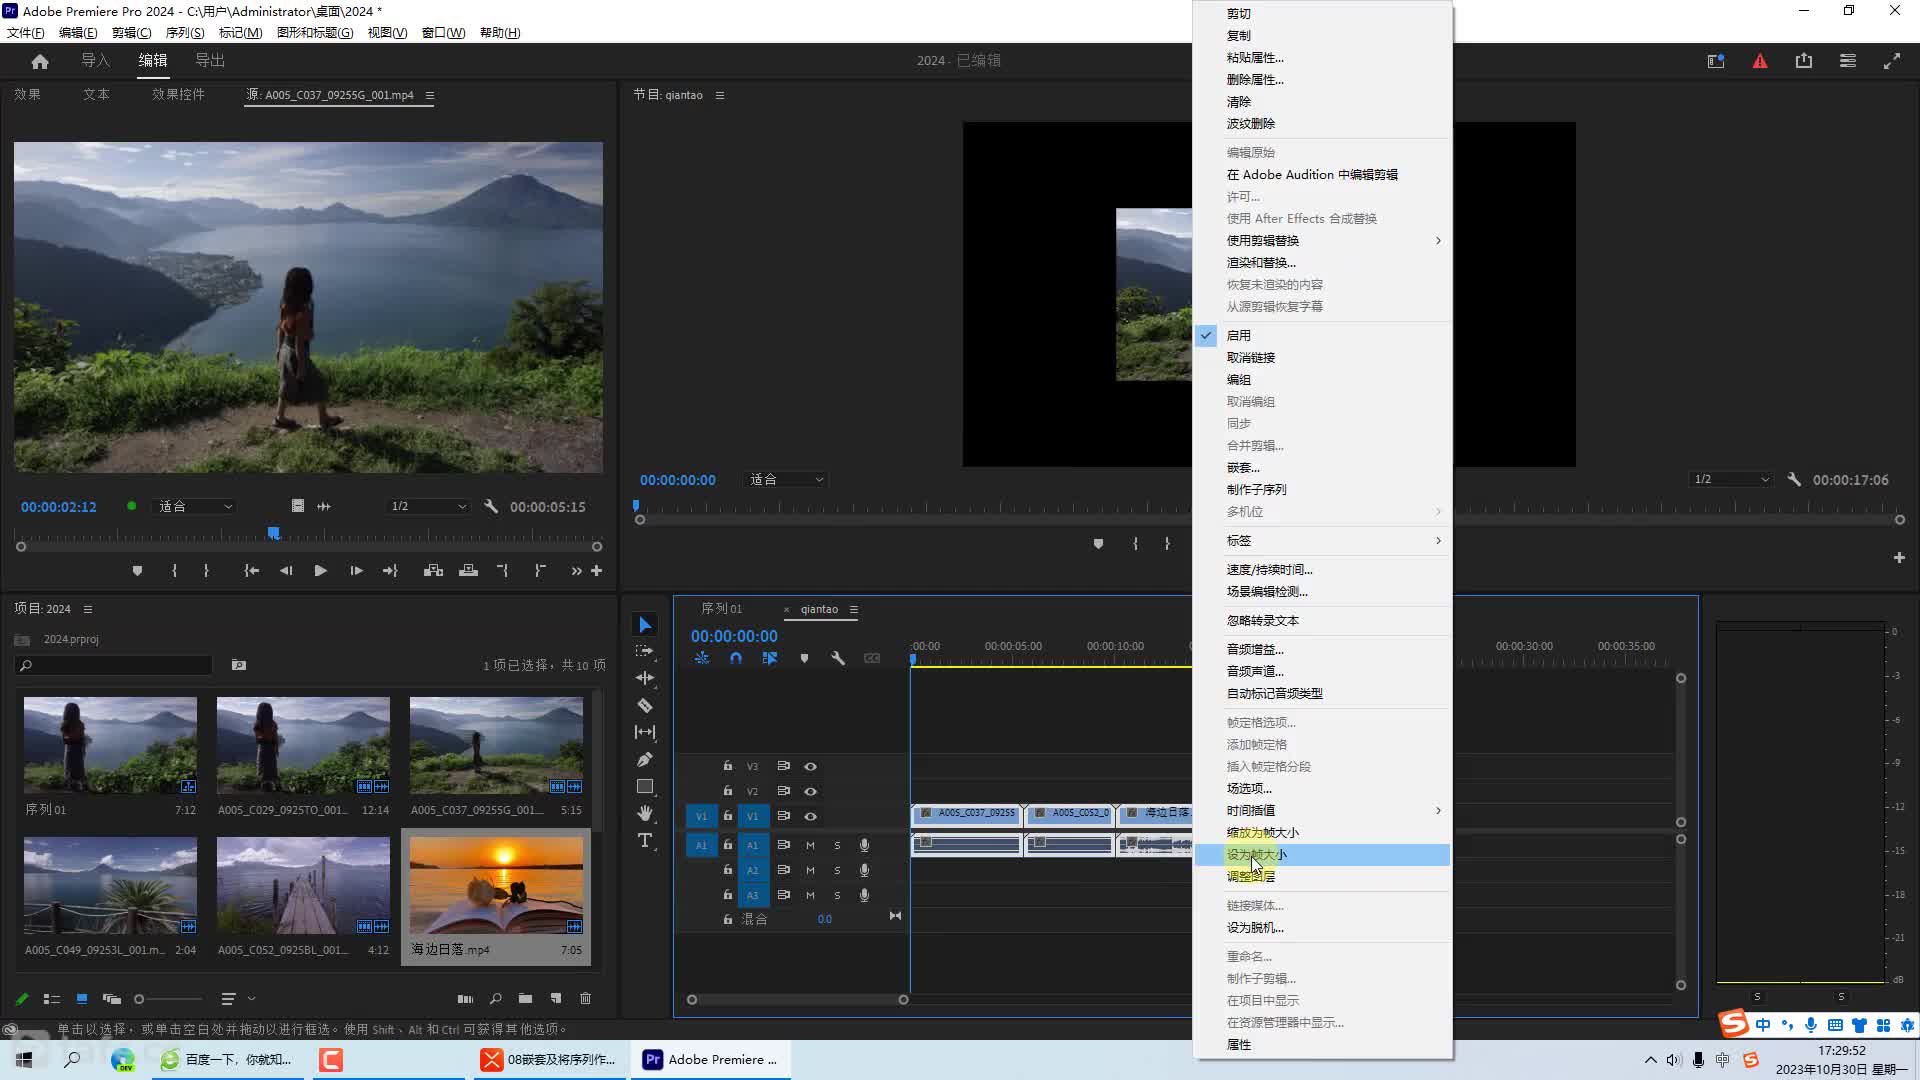Toggle linked selection in timeline
The image size is (1920, 1080).
click(770, 658)
